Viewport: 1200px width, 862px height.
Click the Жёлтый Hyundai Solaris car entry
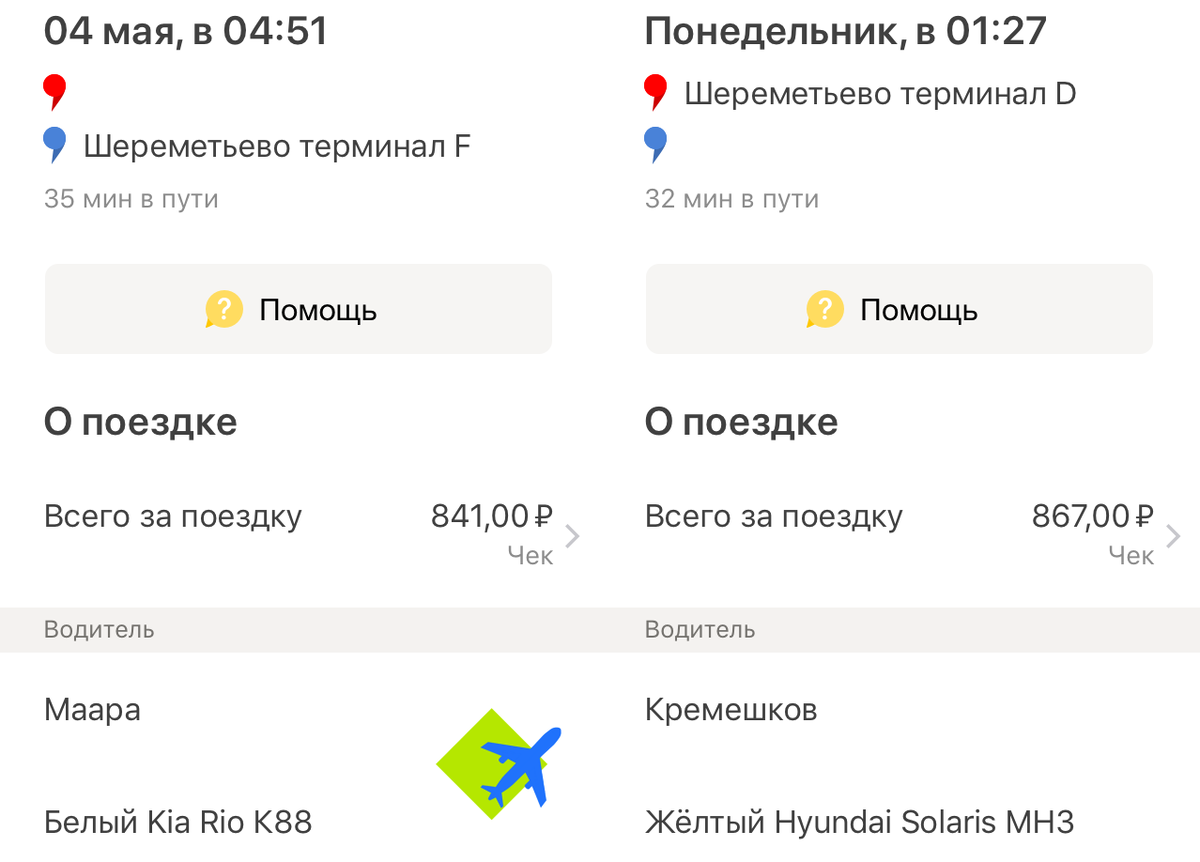860,823
